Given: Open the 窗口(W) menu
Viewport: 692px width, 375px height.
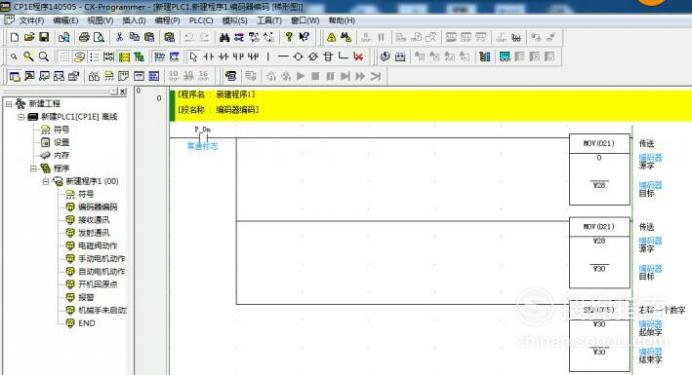Looking at the screenshot, I should 305,20.
